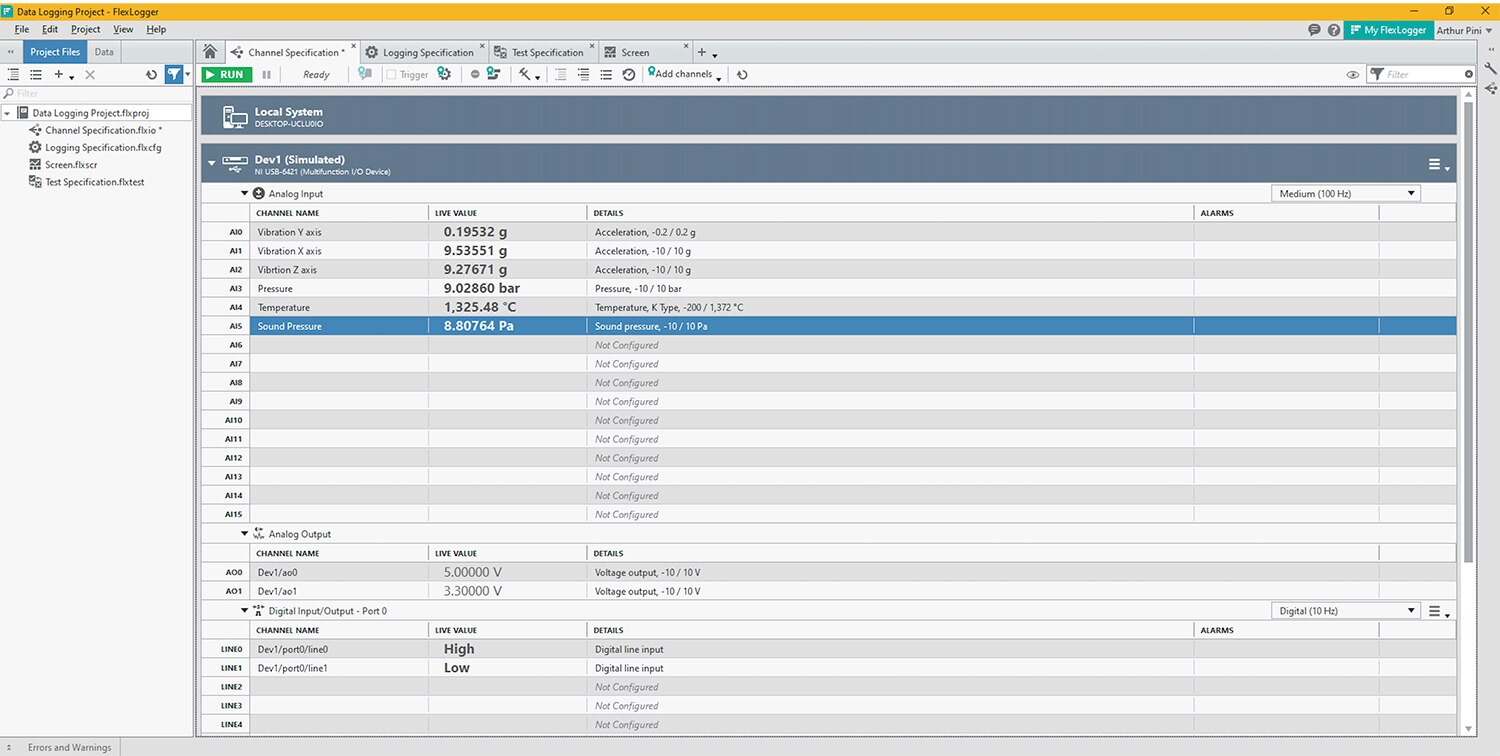Select the Temperature channel row
This screenshot has width=1500, height=756.
coord(828,308)
